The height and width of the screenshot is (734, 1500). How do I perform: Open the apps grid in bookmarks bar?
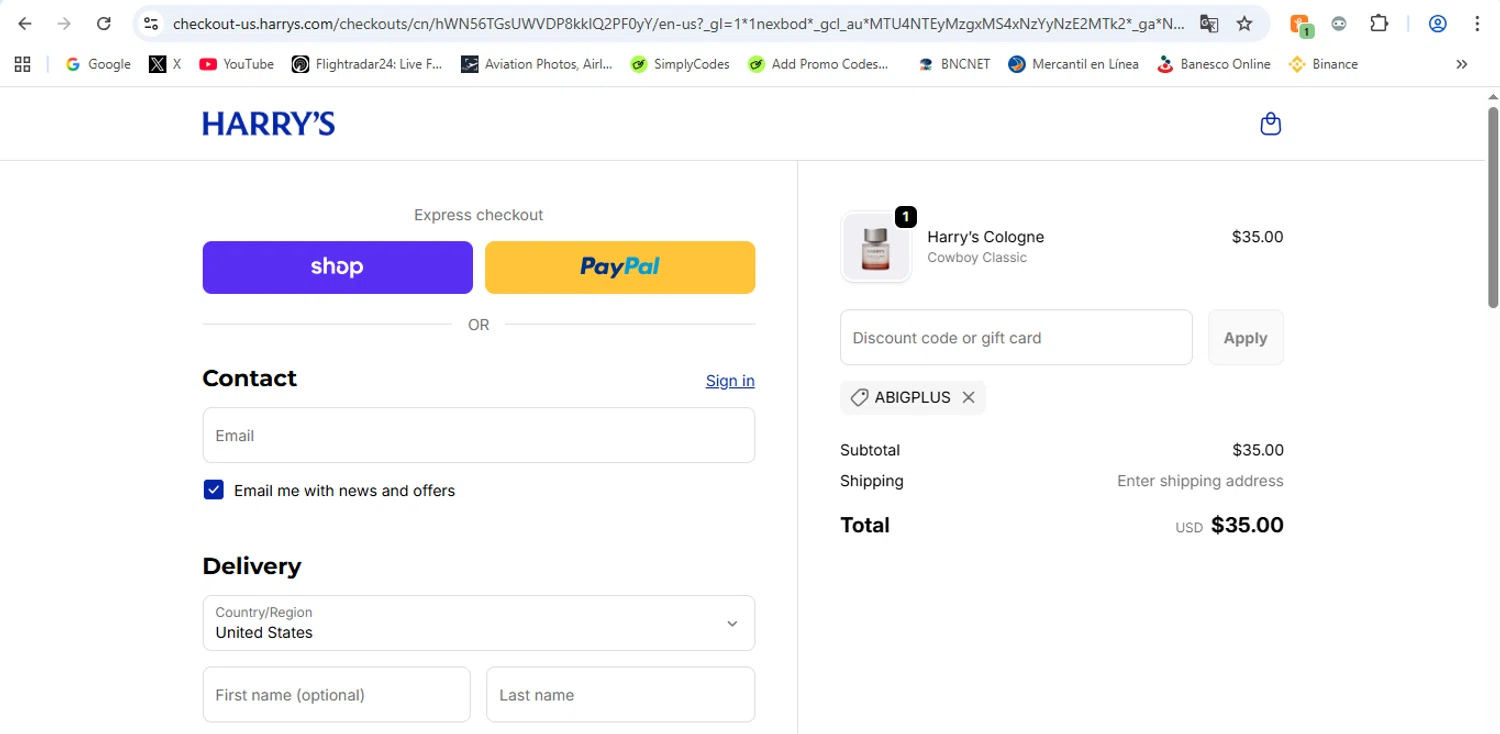tap(22, 64)
